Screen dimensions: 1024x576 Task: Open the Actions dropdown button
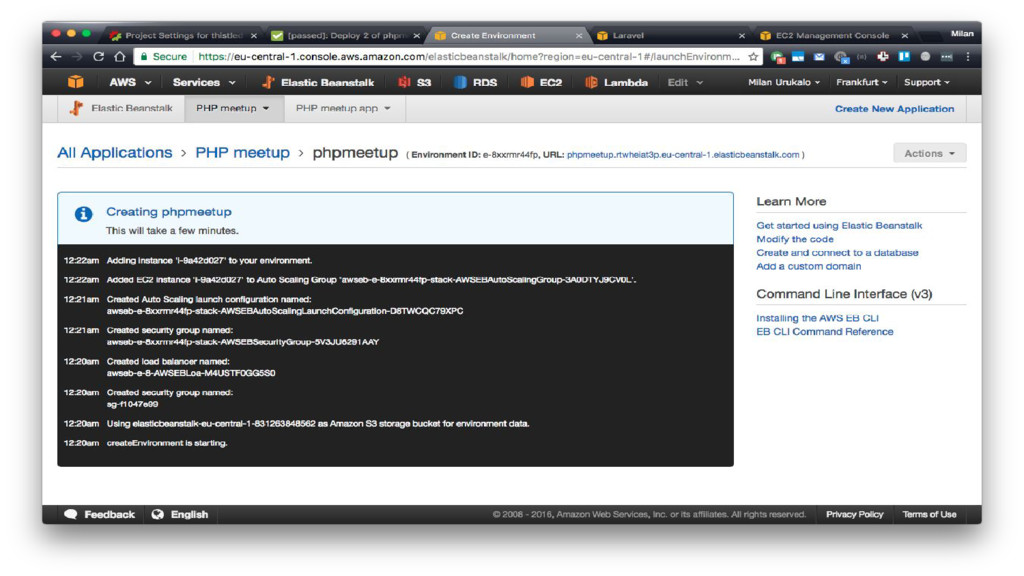click(x=929, y=153)
